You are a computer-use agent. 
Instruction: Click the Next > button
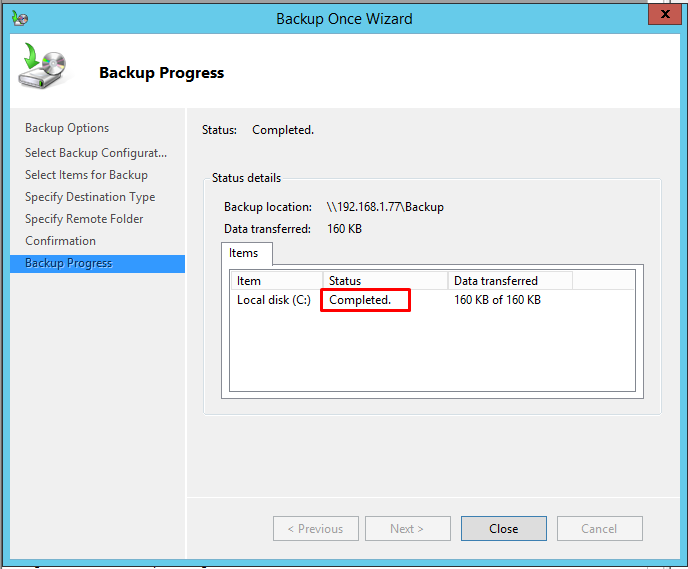[x=408, y=529]
